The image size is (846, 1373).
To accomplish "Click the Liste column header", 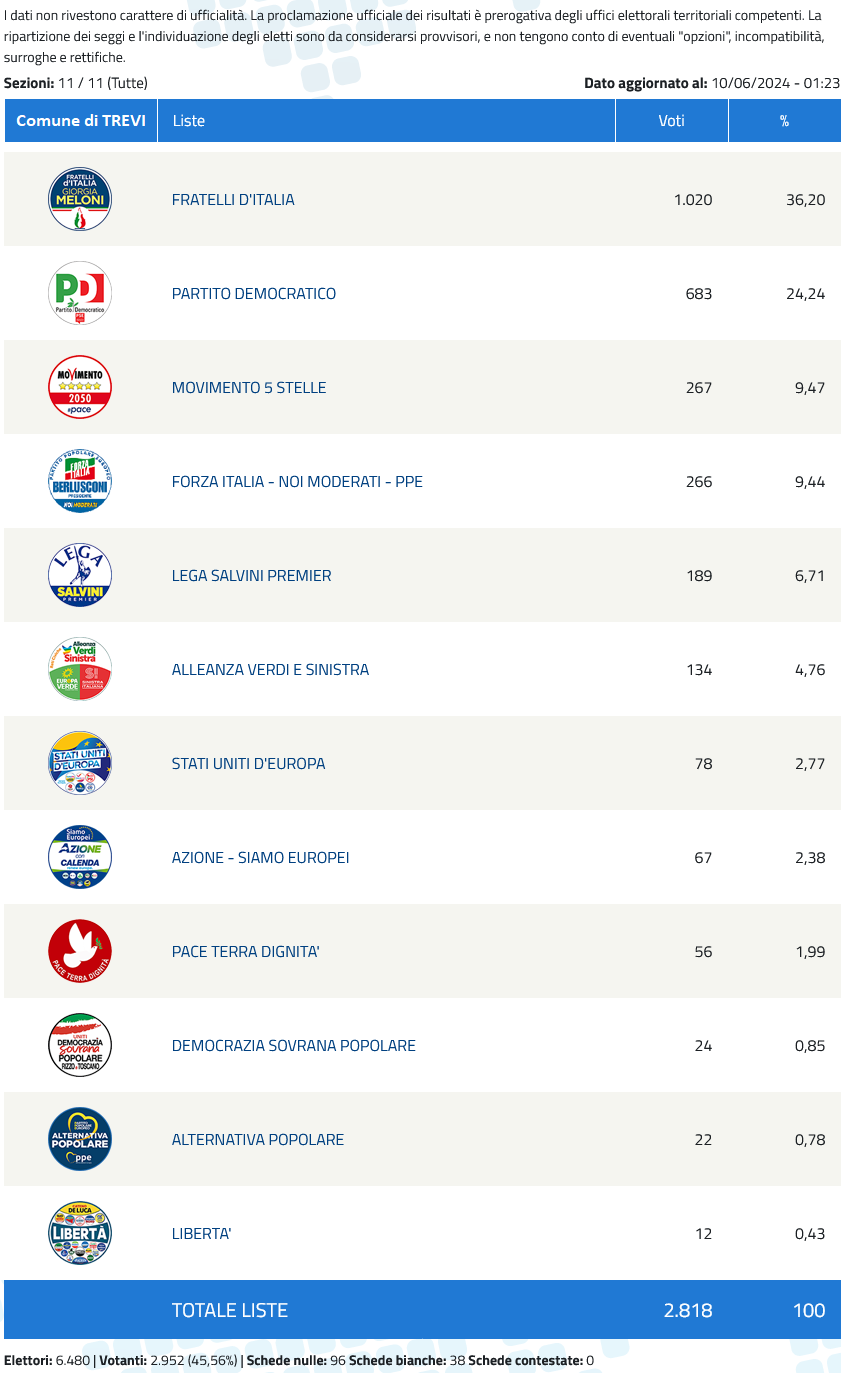I will click(386, 120).
